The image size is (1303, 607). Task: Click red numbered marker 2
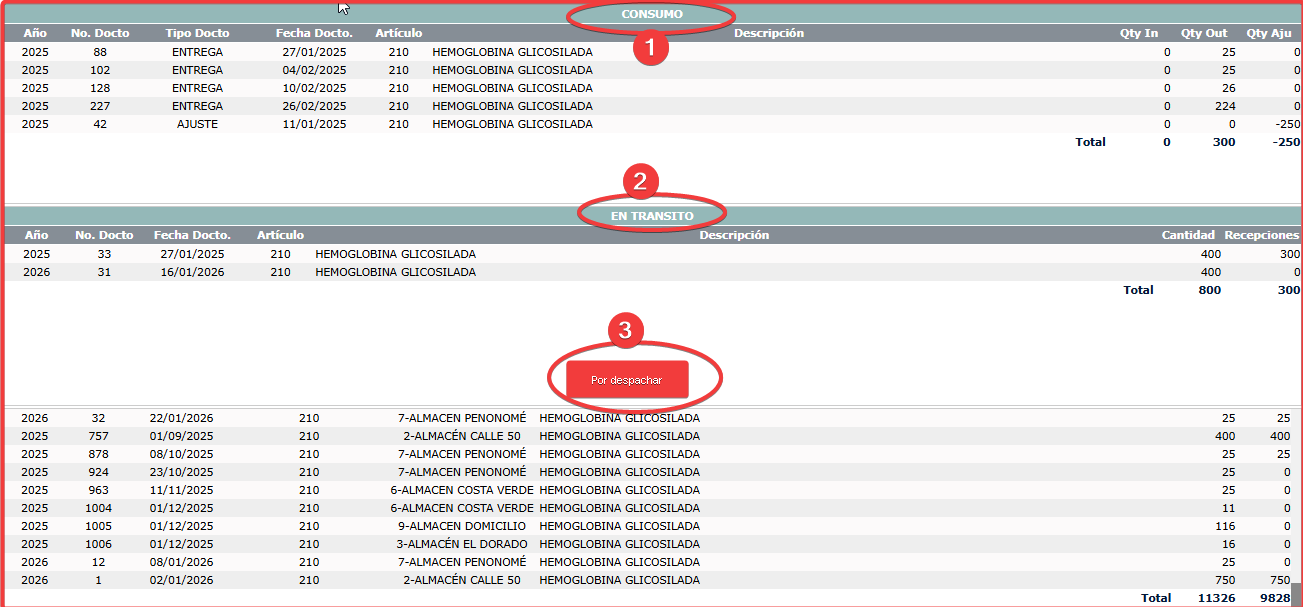[640, 181]
